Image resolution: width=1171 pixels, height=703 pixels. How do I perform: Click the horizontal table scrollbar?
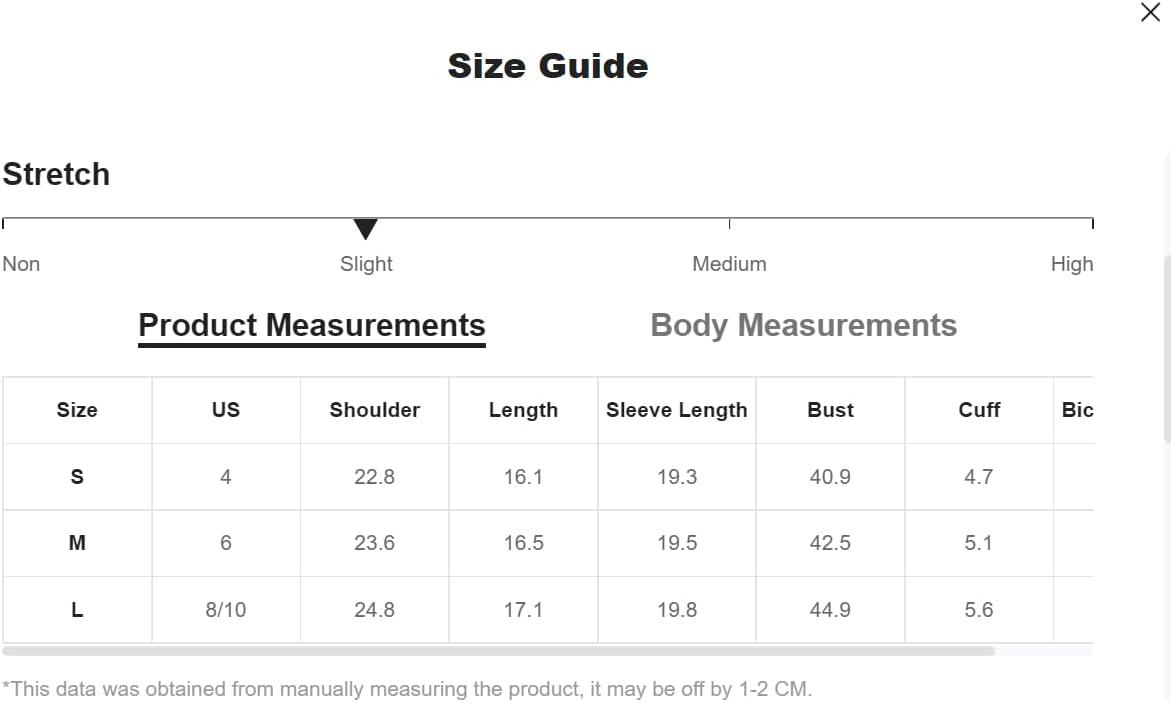[x=498, y=651]
